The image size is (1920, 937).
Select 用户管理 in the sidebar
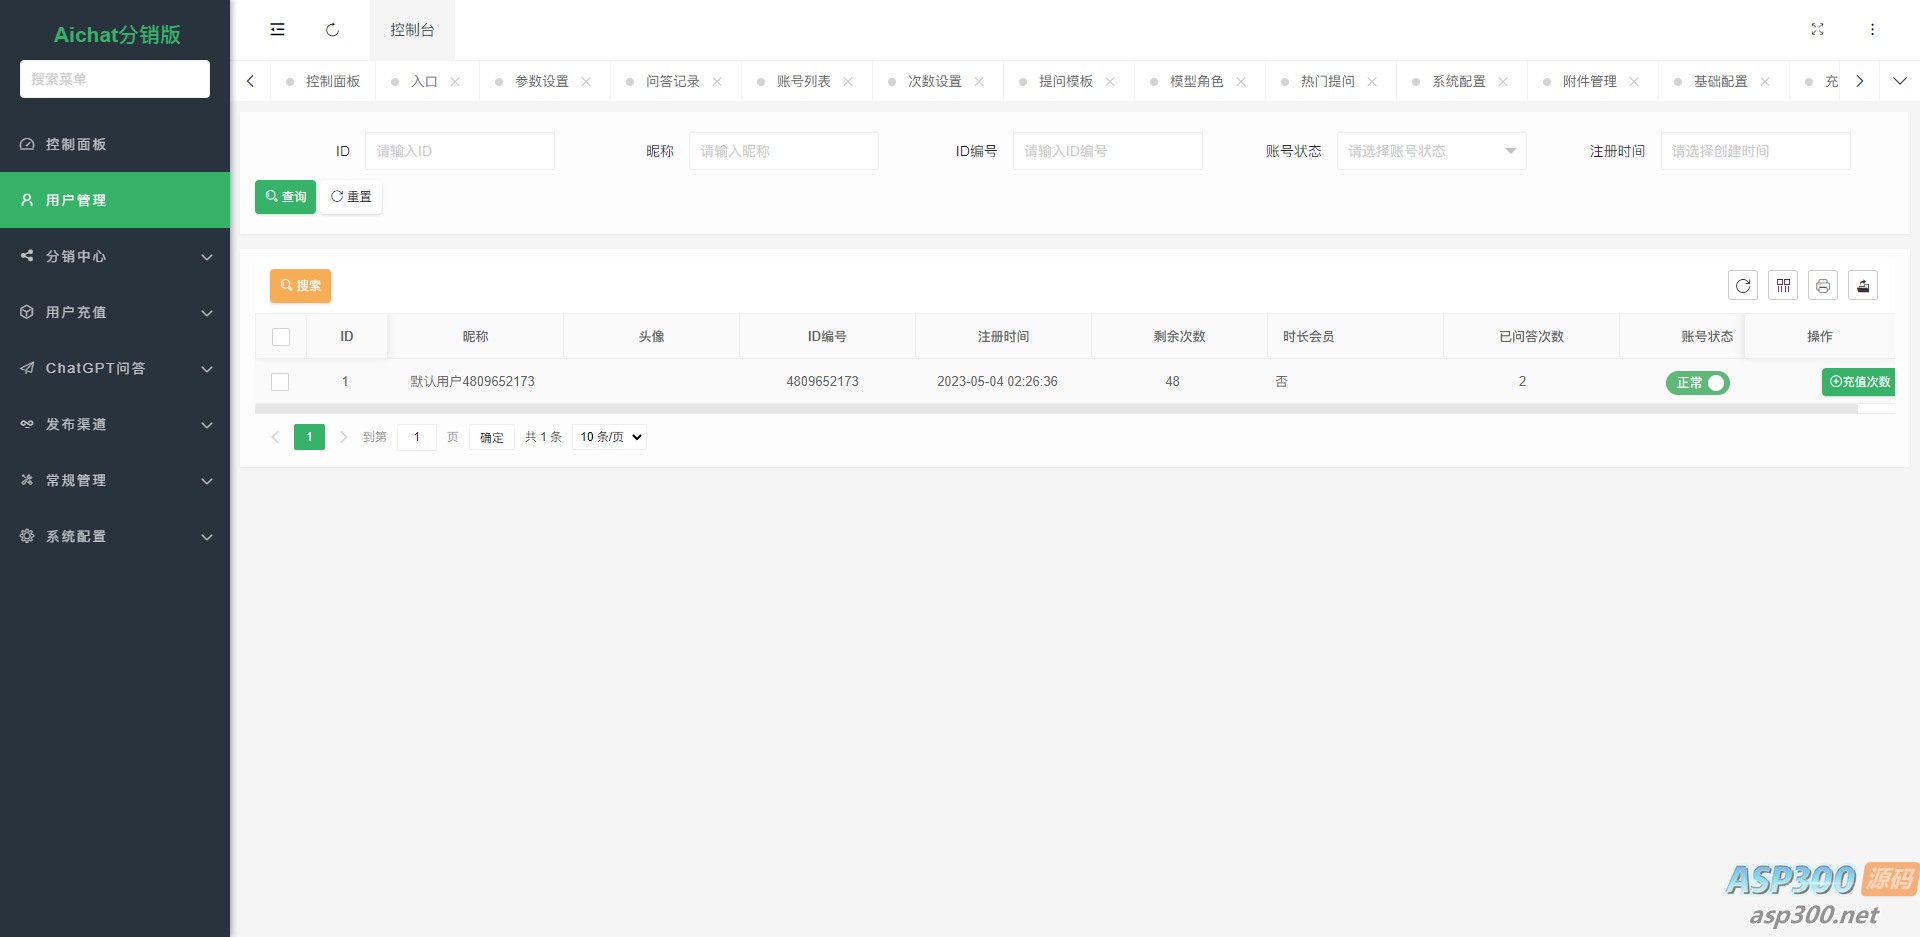tap(115, 200)
